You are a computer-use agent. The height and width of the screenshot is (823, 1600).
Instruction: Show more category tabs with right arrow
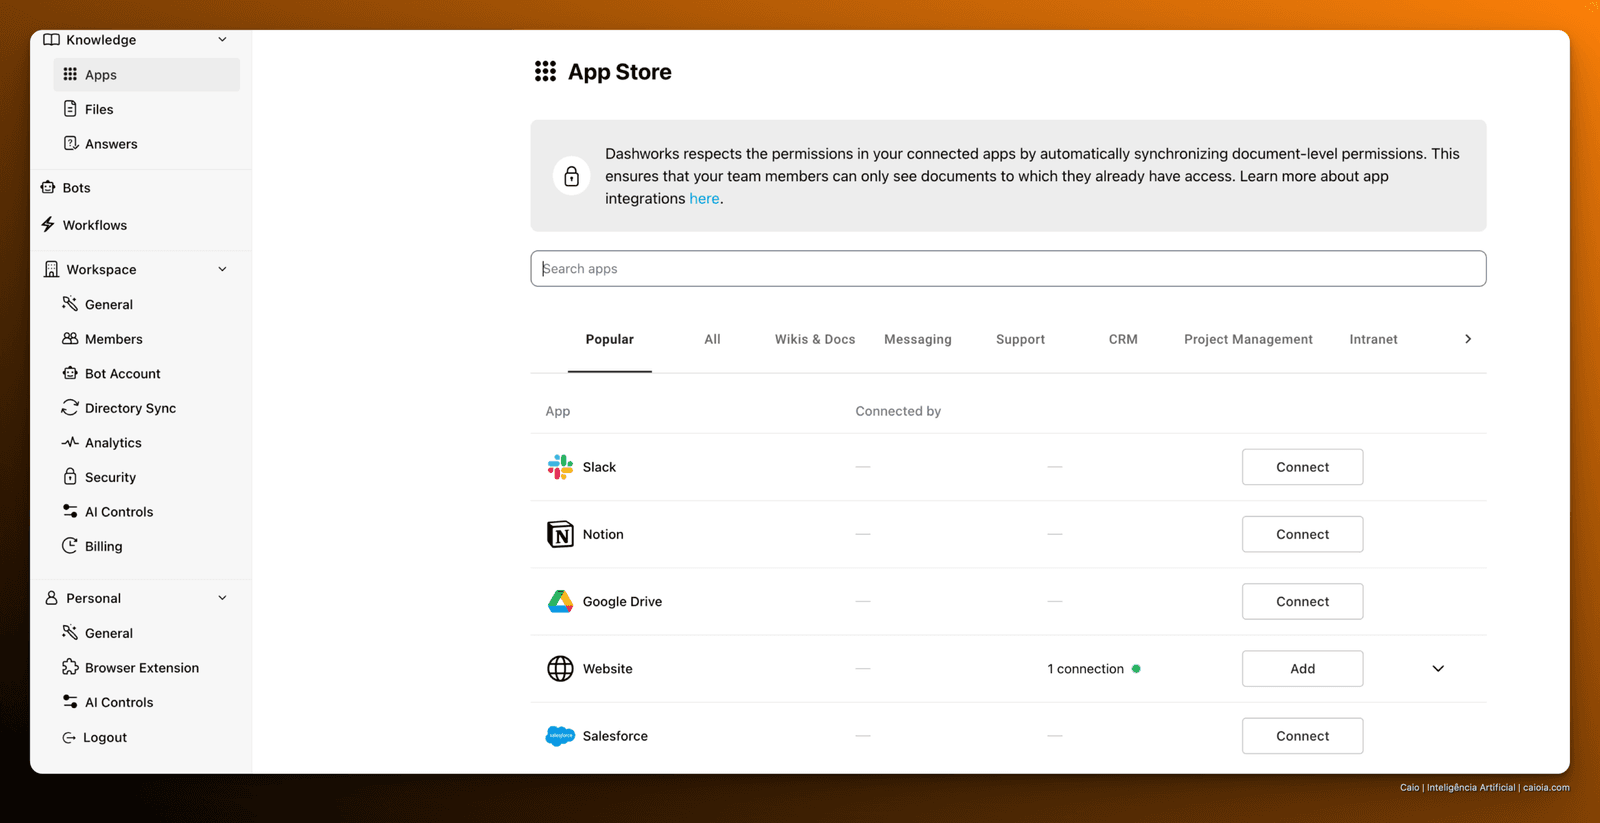pyautogui.click(x=1468, y=339)
